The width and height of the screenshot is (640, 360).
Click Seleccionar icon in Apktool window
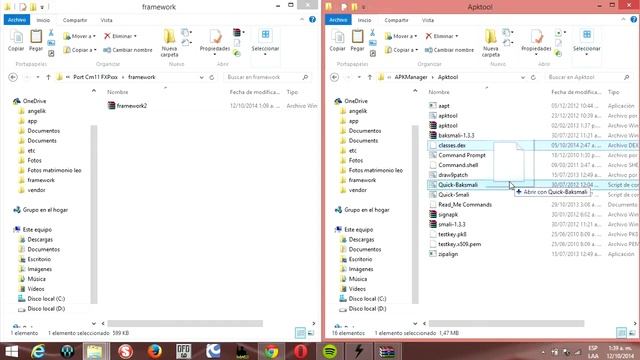tap(587, 41)
